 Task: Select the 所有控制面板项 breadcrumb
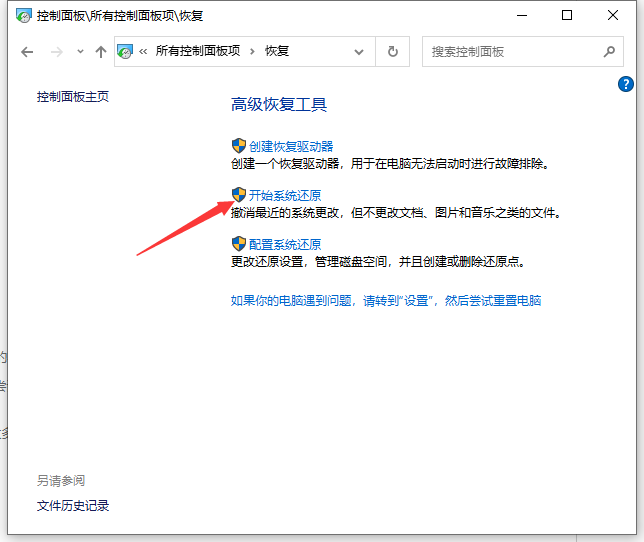[197, 51]
